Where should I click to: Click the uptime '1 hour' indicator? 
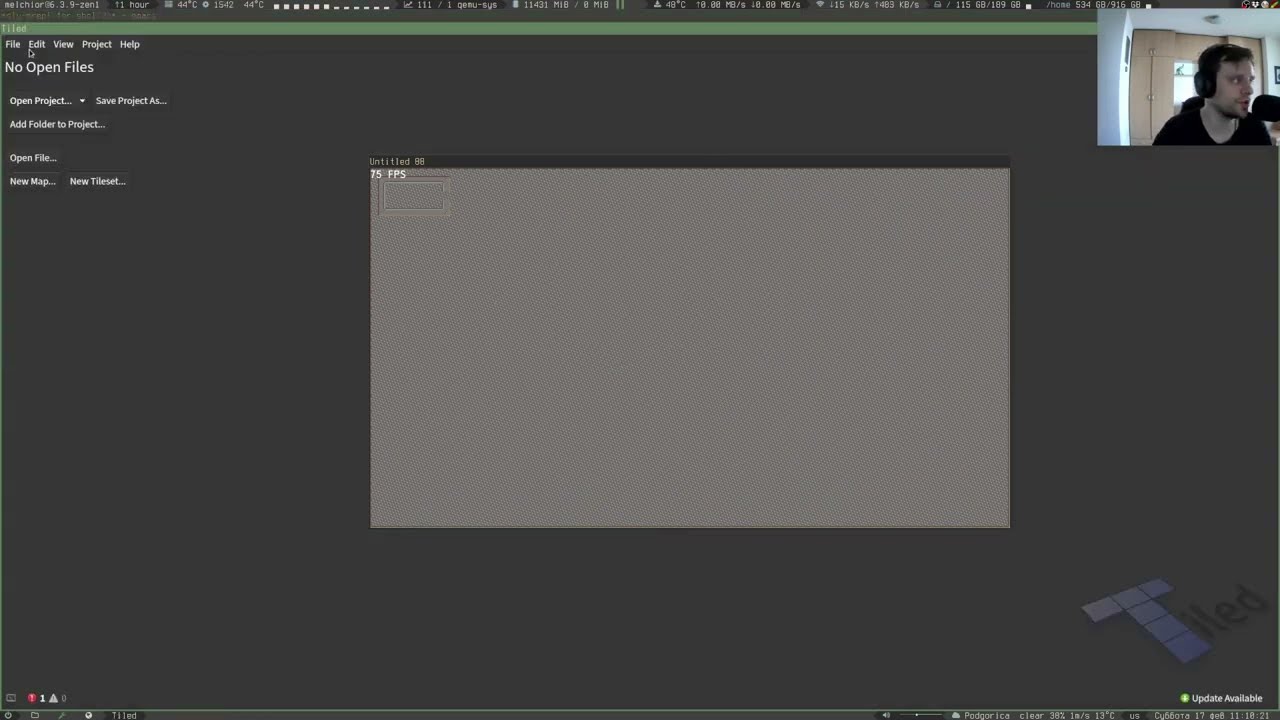point(131,5)
